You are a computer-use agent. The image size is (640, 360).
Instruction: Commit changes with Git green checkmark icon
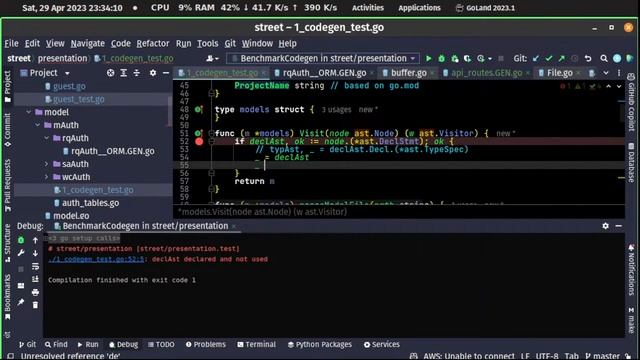tap(549, 59)
